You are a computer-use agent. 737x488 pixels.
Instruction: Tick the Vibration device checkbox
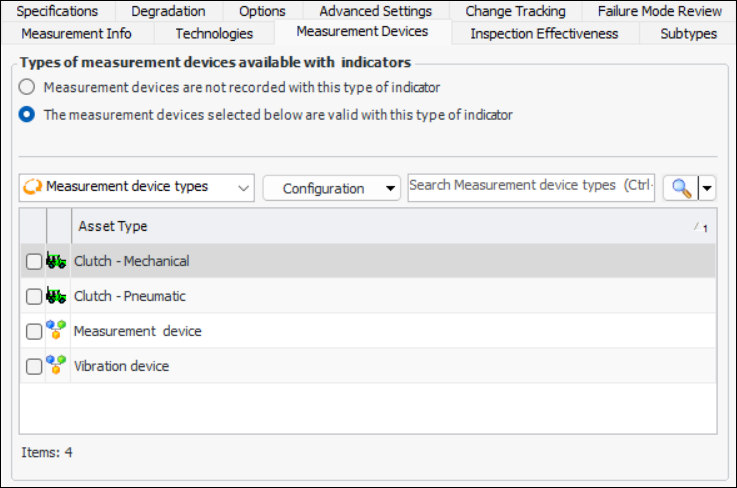[34, 367]
